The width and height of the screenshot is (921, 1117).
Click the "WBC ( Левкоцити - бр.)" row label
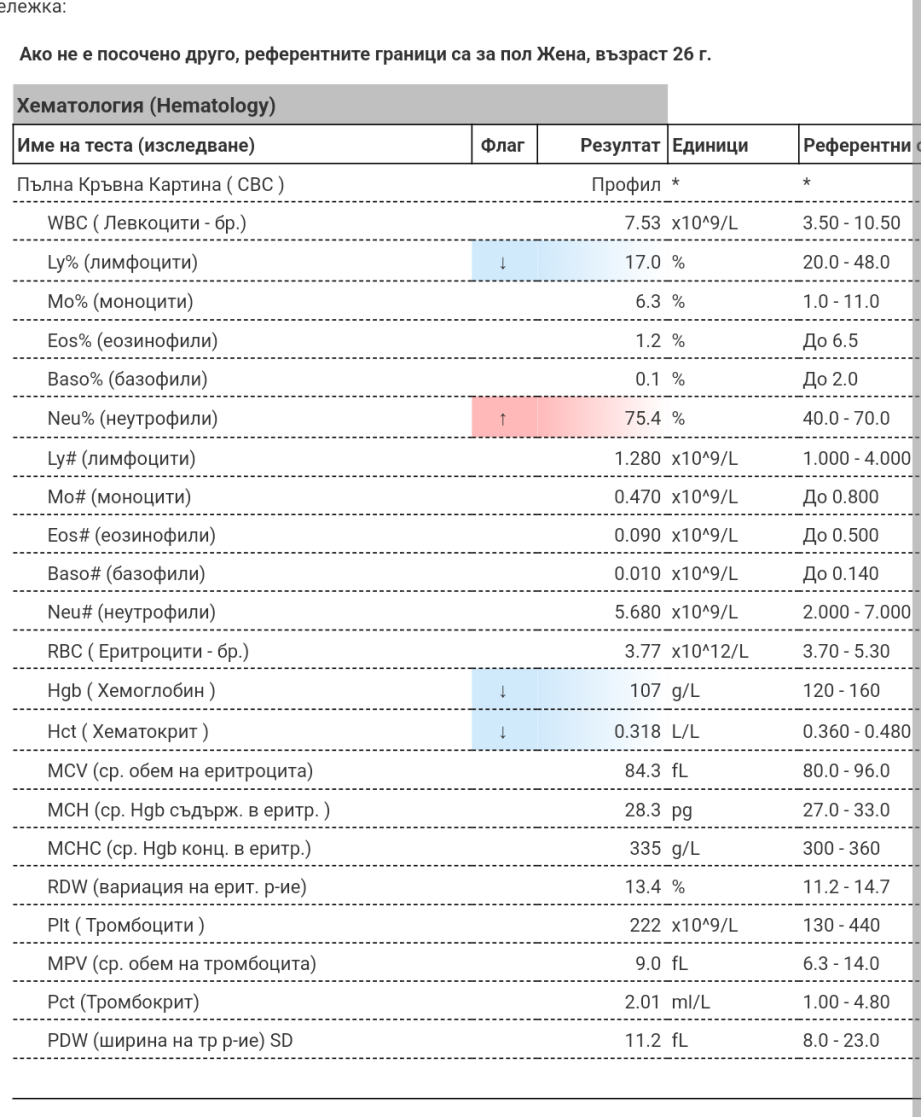pos(147,224)
